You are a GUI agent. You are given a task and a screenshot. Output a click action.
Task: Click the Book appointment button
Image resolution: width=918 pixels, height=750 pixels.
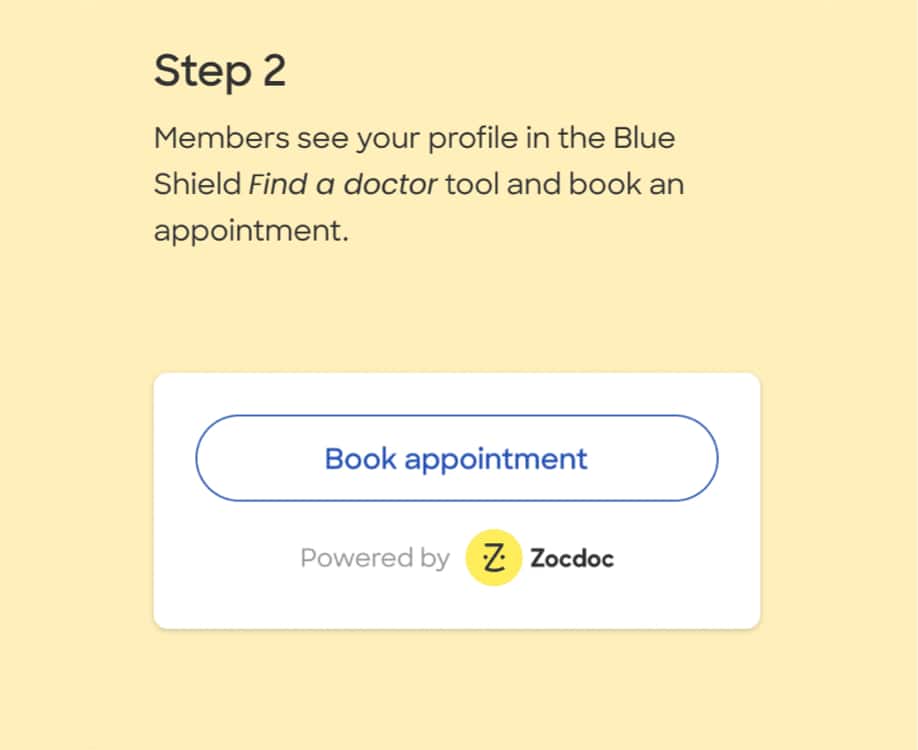click(x=456, y=458)
